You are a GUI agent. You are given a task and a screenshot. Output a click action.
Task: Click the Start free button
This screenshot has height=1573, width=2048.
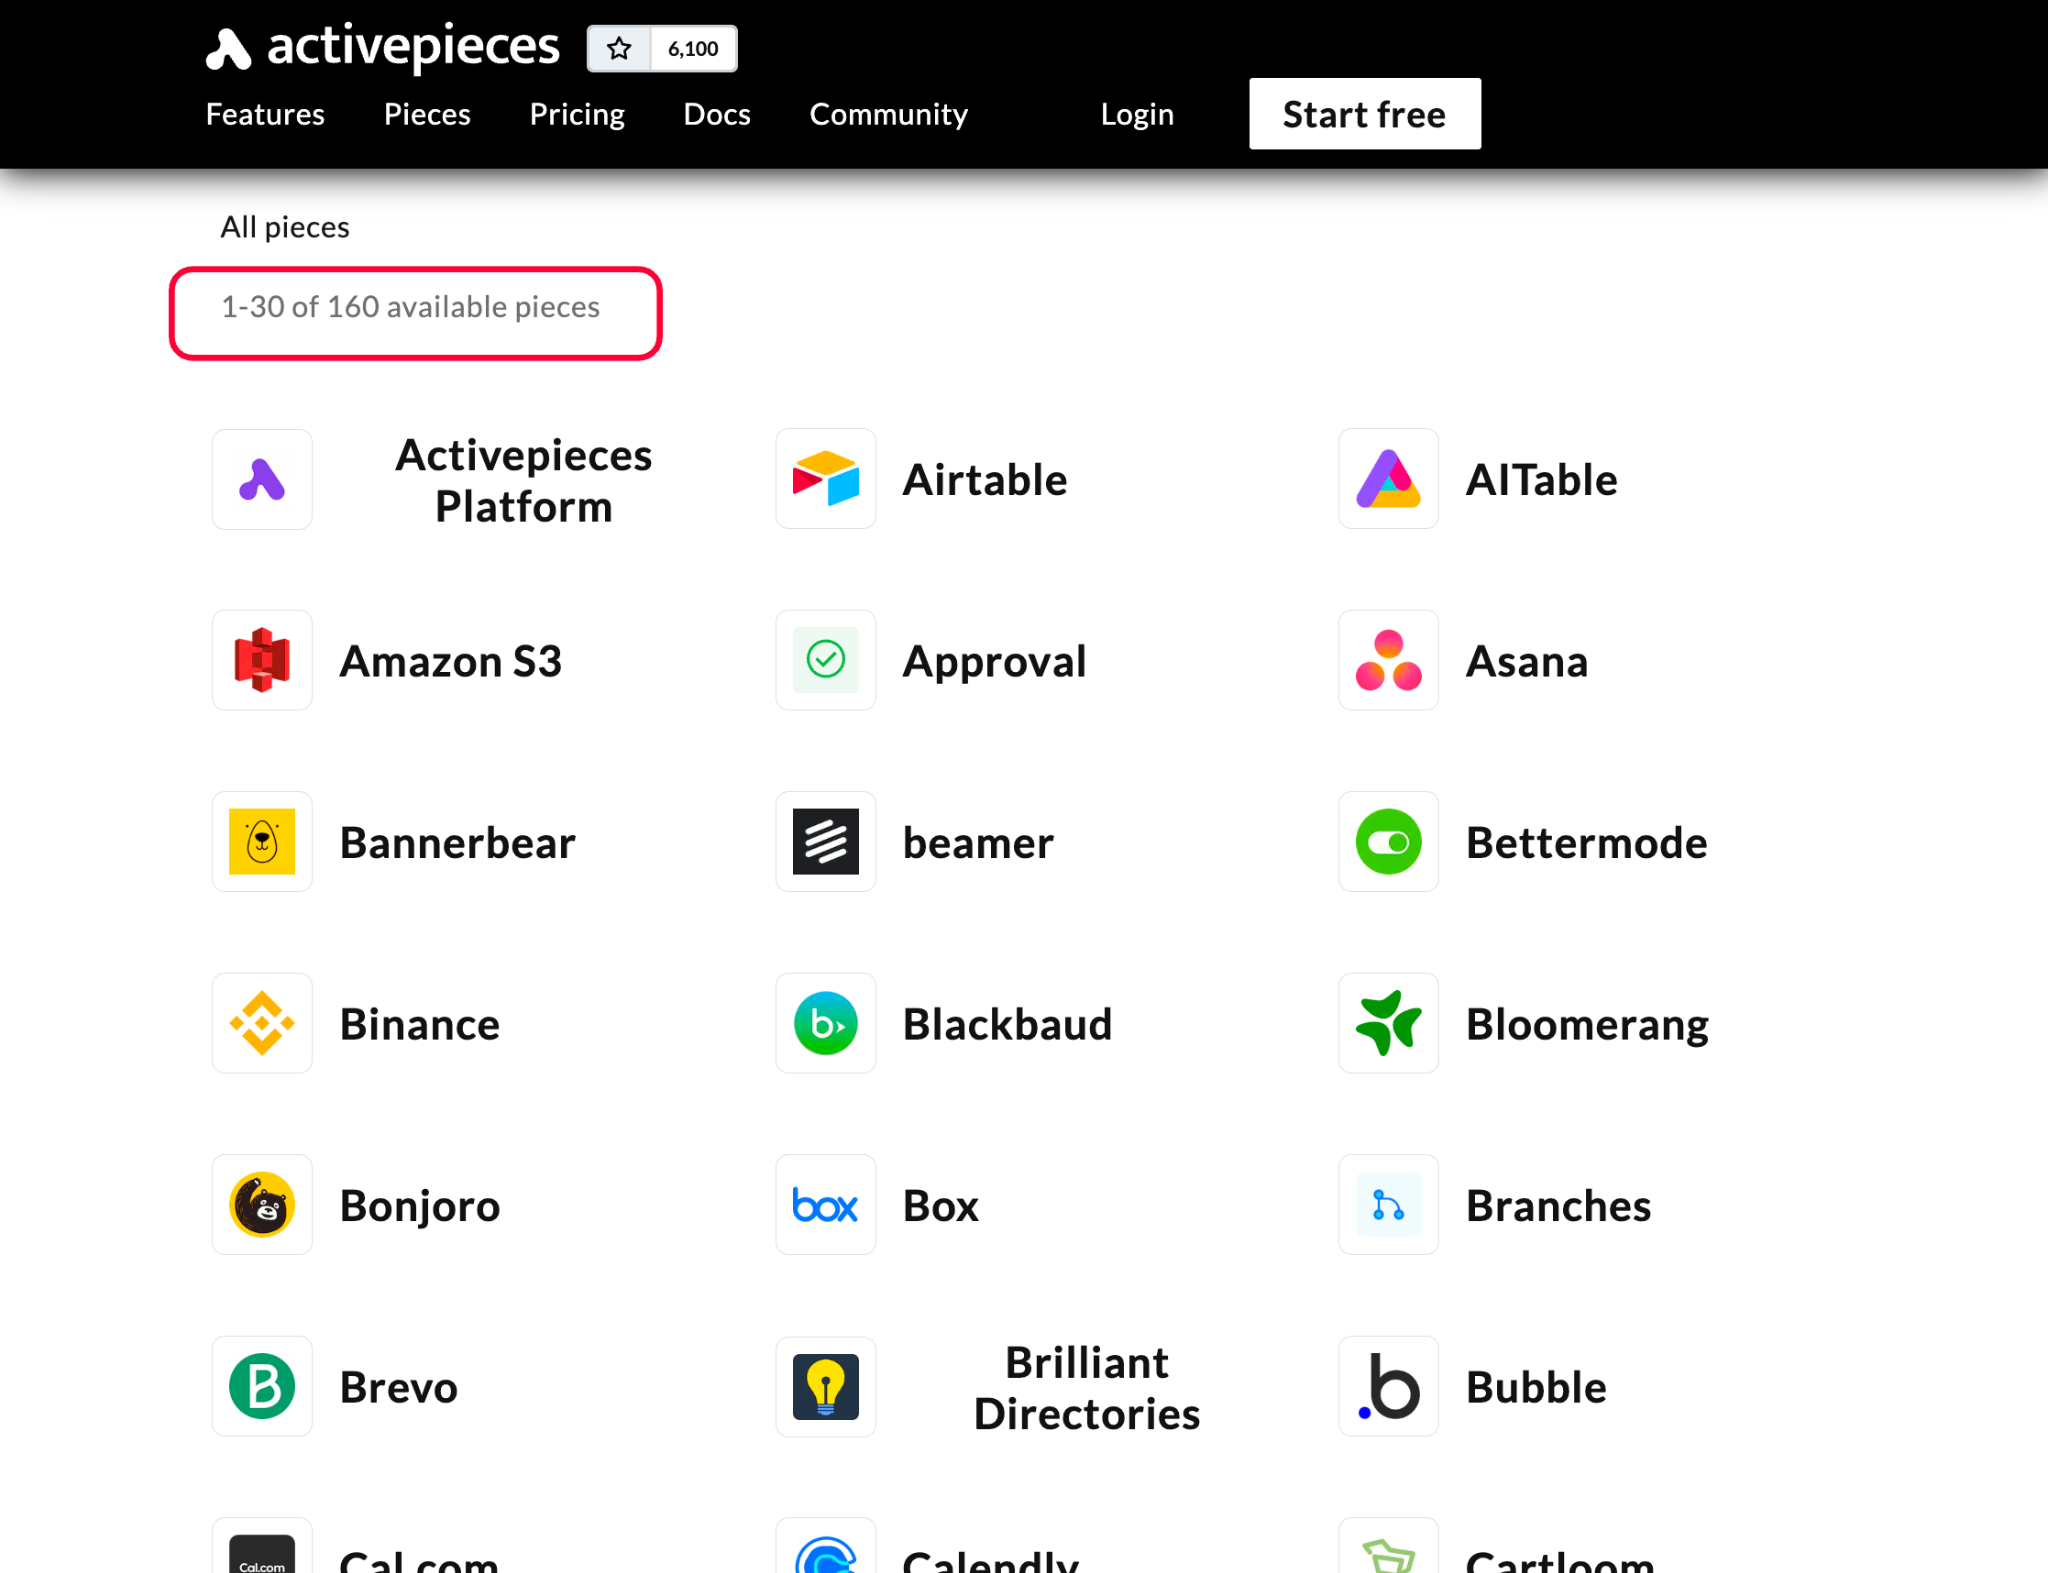[1364, 112]
